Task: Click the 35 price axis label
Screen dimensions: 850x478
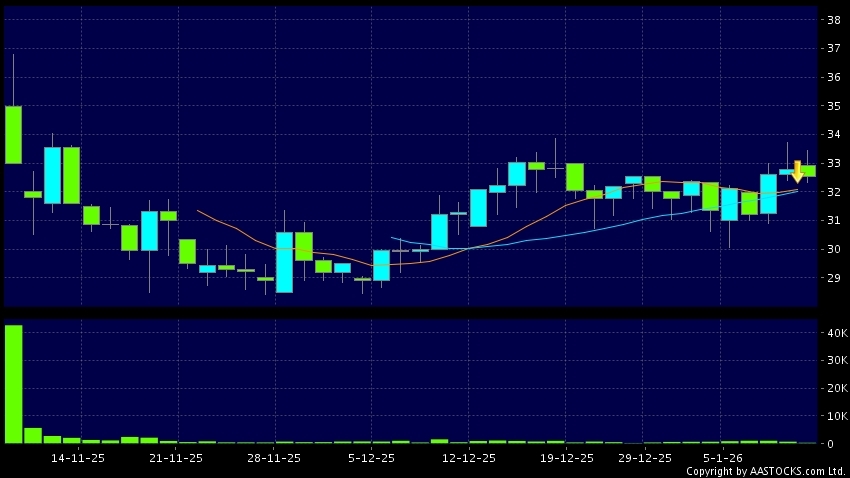Action: tap(832, 106)
